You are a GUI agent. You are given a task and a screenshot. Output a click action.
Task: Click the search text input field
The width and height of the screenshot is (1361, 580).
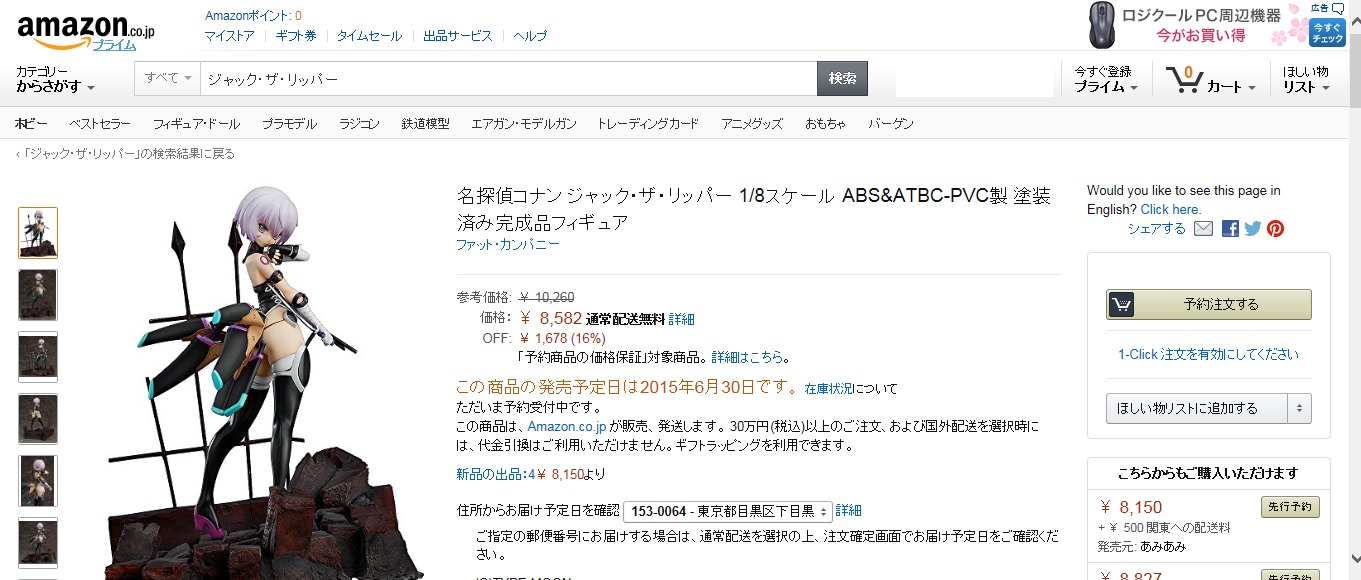click(508, 78)
